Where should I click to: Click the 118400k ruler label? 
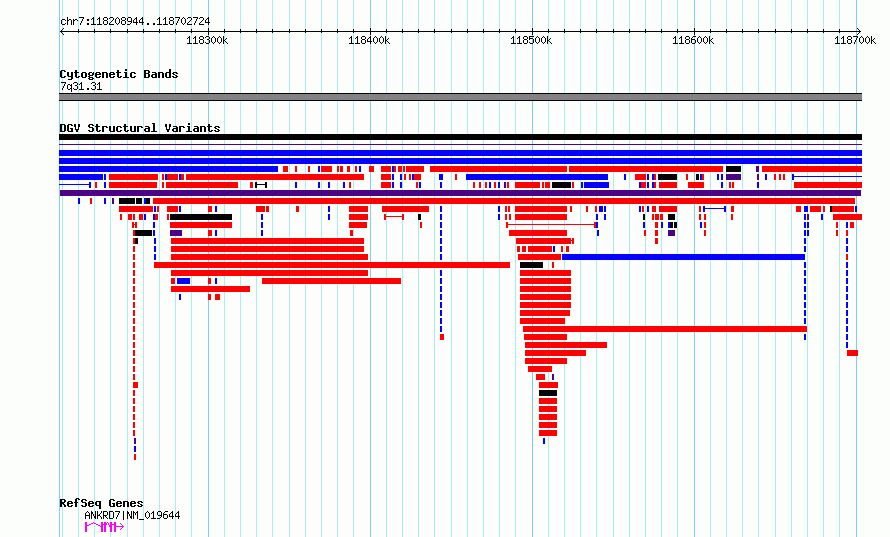point(369,40)
